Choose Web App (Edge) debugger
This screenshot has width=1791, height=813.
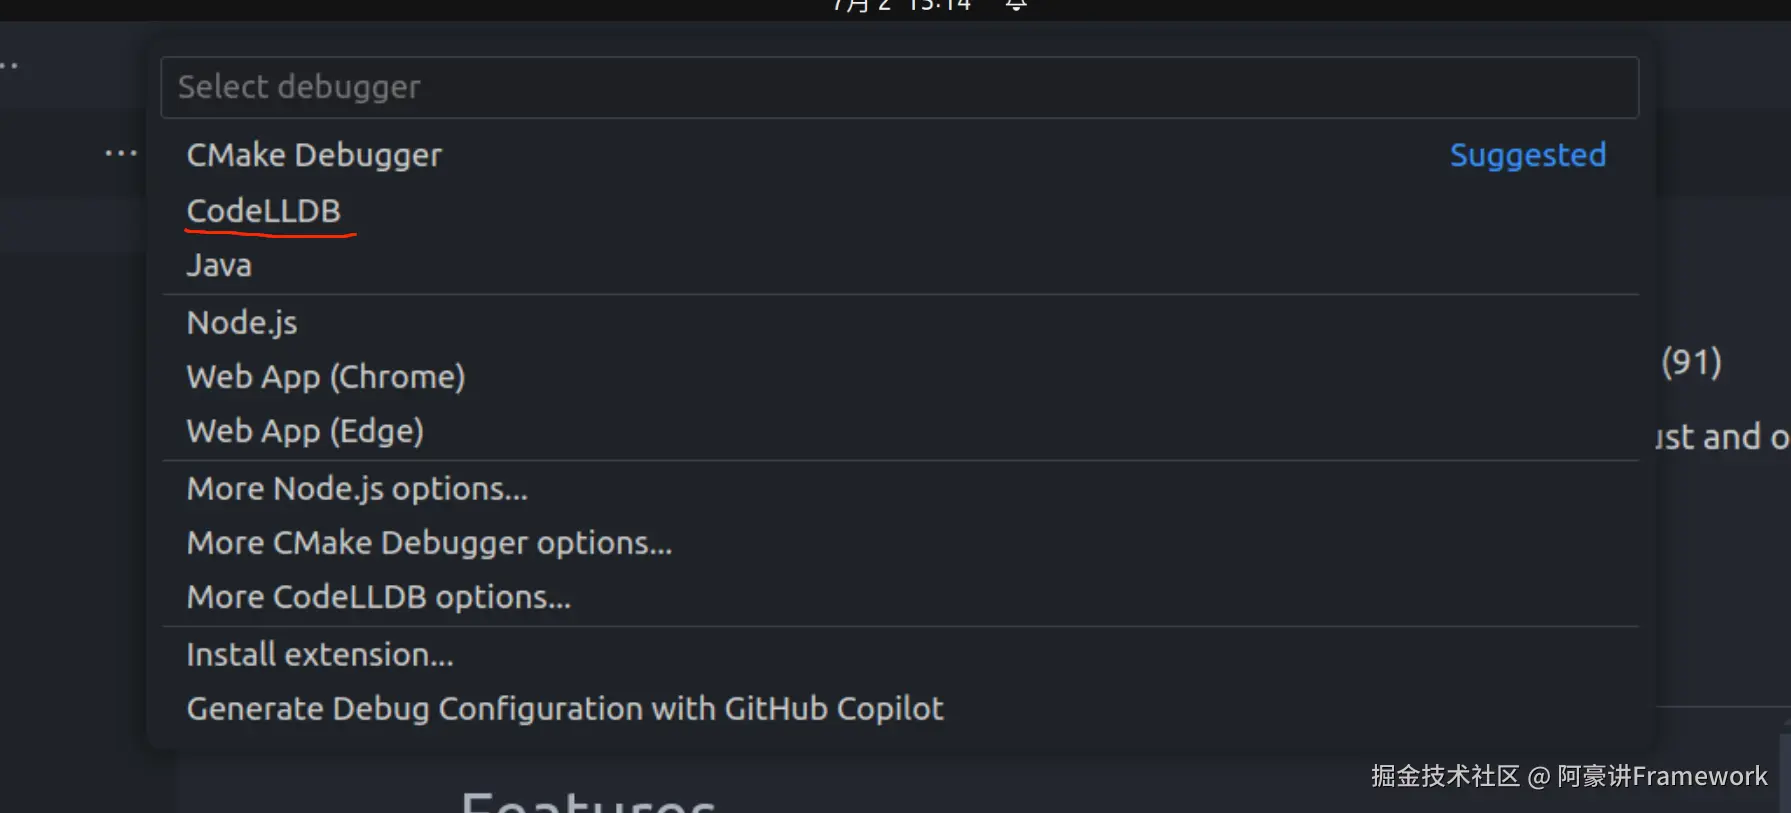pos(305,431)
